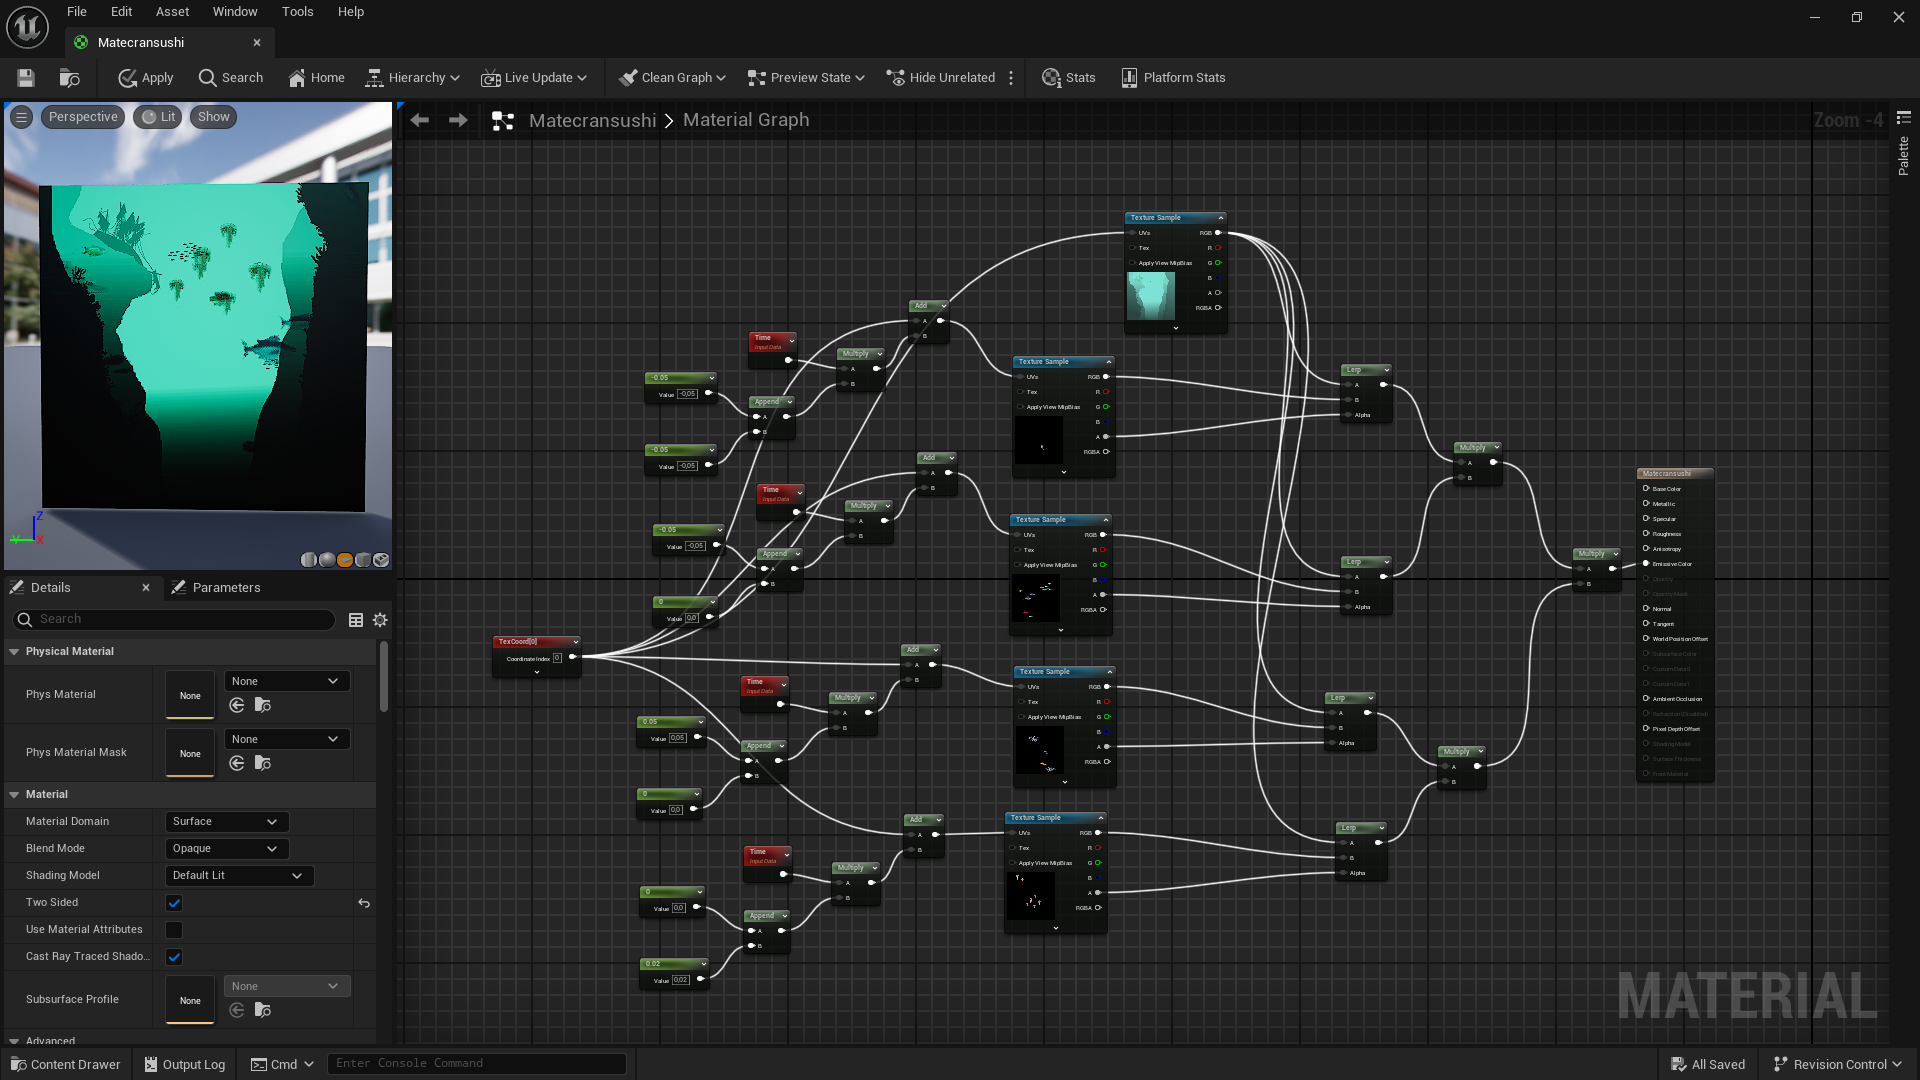1920x1080 pixels.
Task: Use selected asset for Phys Material
Action: click(x=237, y=706)
